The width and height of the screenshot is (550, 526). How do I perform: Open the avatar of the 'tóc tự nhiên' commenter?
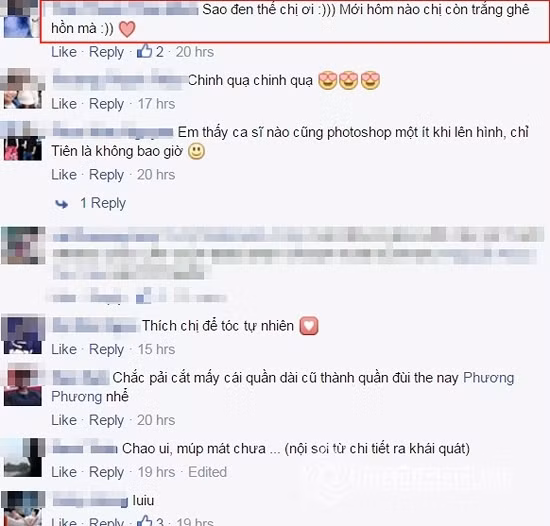click(x=23, y=334)
